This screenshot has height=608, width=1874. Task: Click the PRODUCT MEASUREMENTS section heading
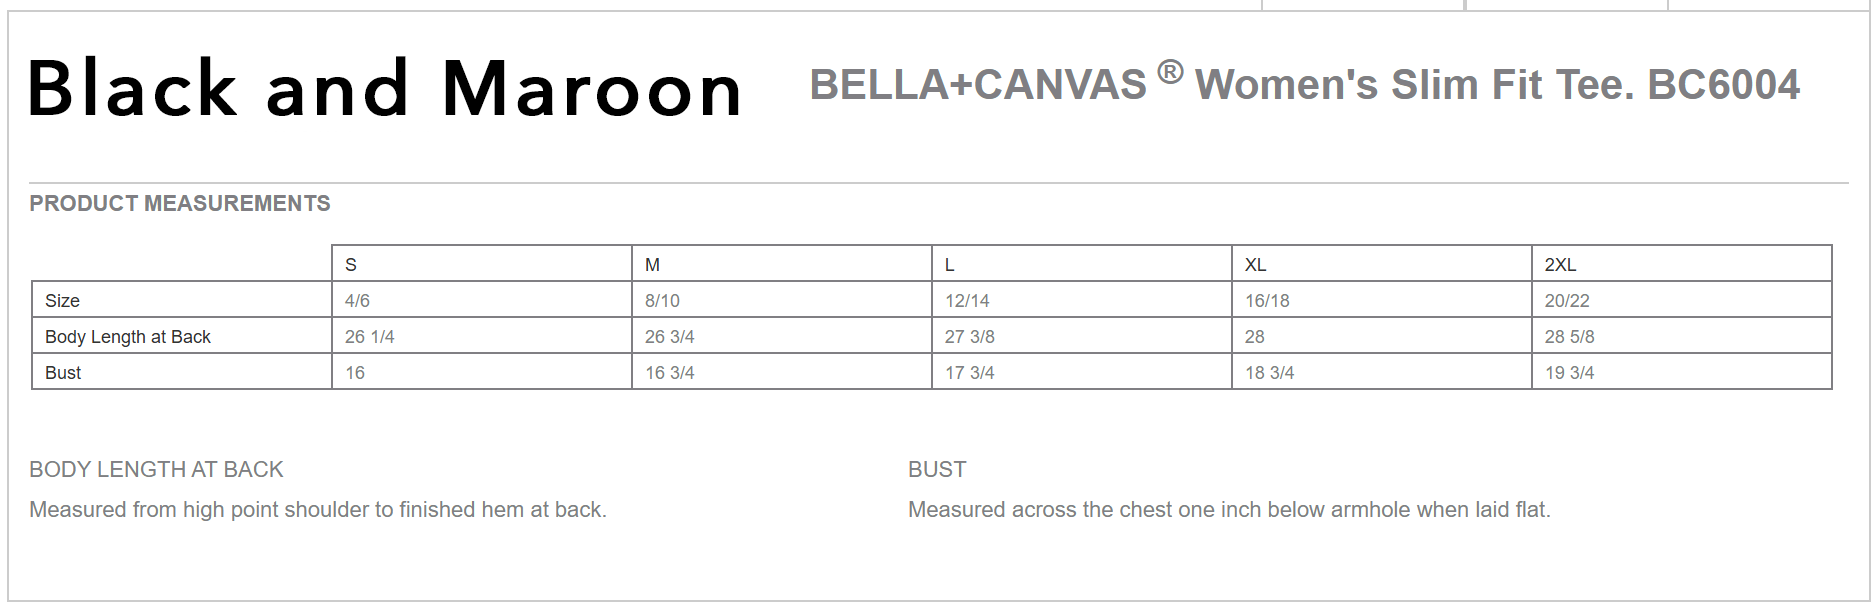click(x=180, y=204)
